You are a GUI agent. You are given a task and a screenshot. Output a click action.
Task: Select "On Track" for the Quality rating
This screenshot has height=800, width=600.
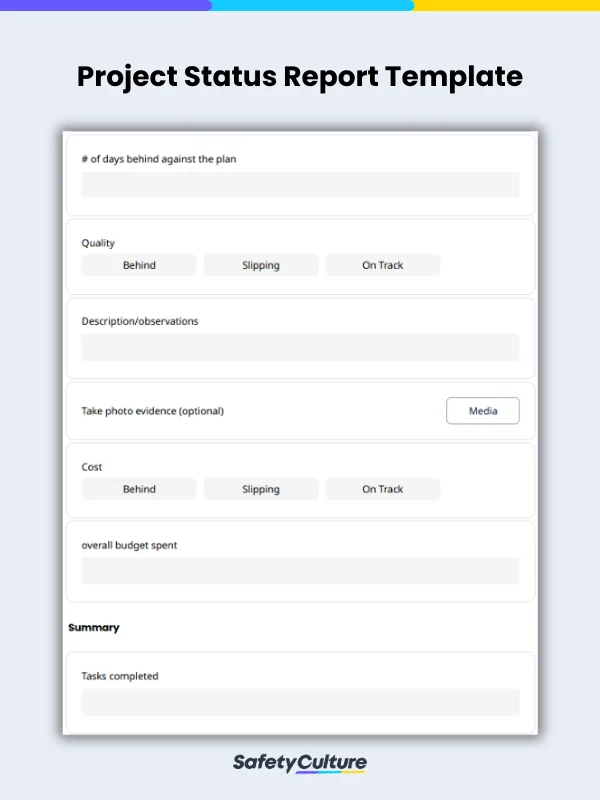(x=382, y=265)
